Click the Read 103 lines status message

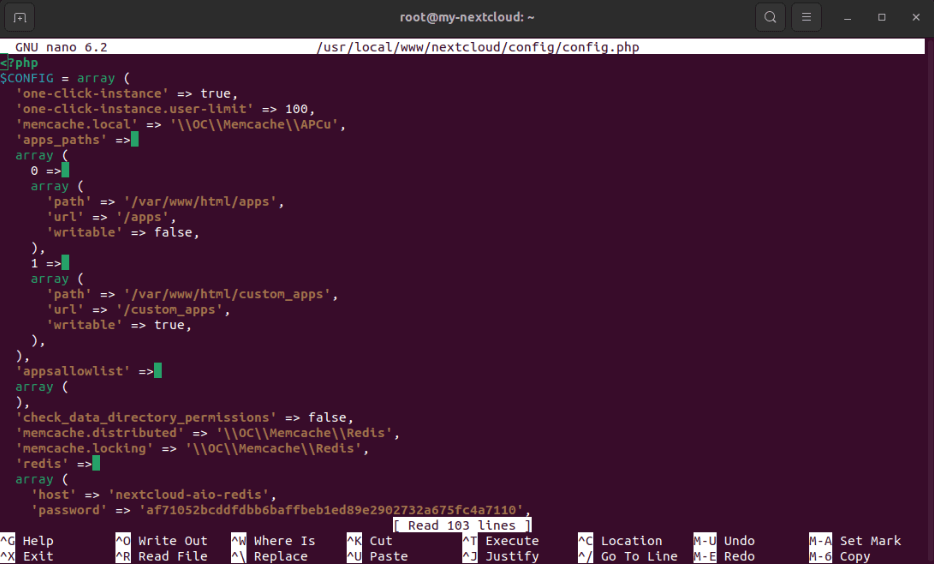pos(462,526)
